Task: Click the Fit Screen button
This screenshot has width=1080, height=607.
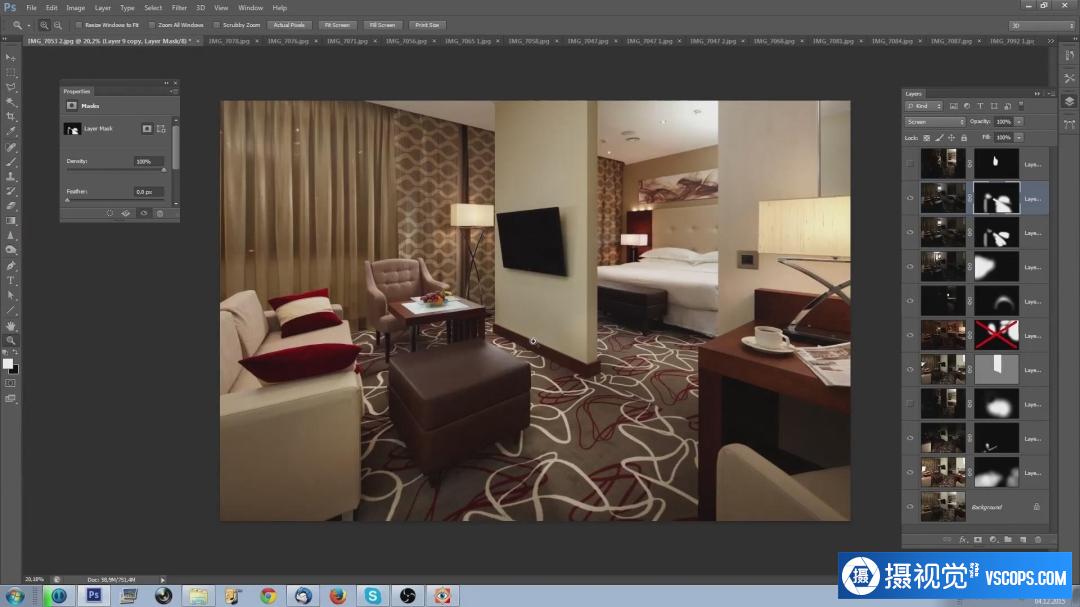Action: click(337, 25)
